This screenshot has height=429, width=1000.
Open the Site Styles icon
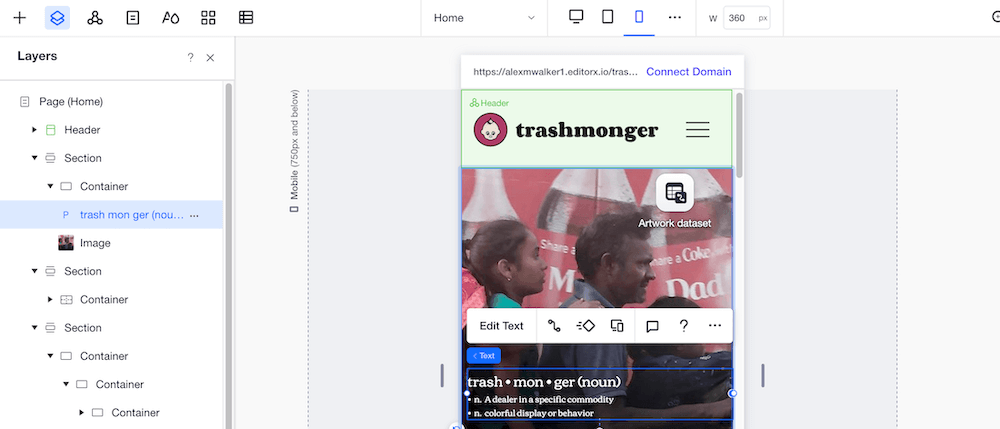(x=170, y=18)
